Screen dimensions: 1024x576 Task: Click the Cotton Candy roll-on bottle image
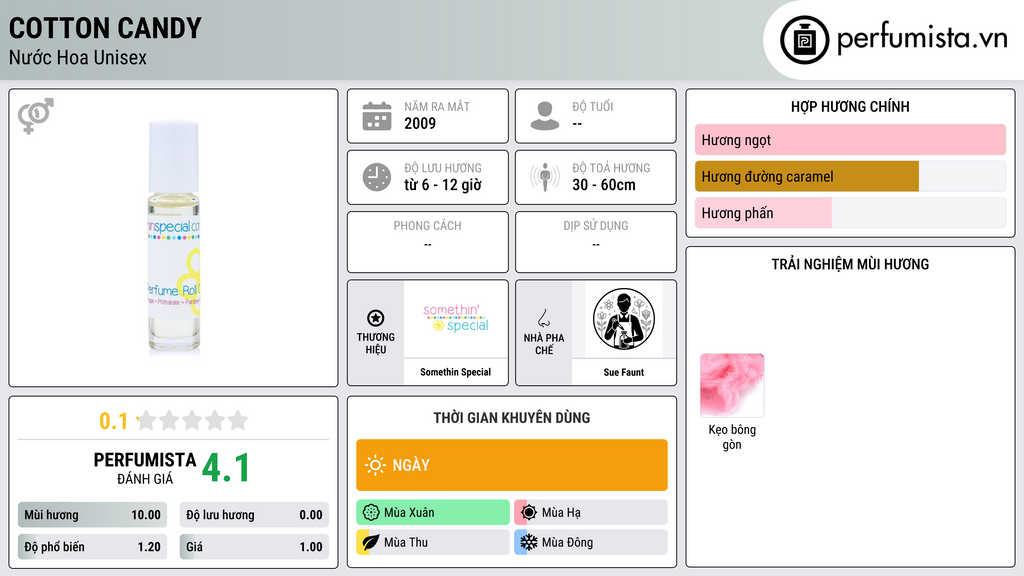(174, 238)
